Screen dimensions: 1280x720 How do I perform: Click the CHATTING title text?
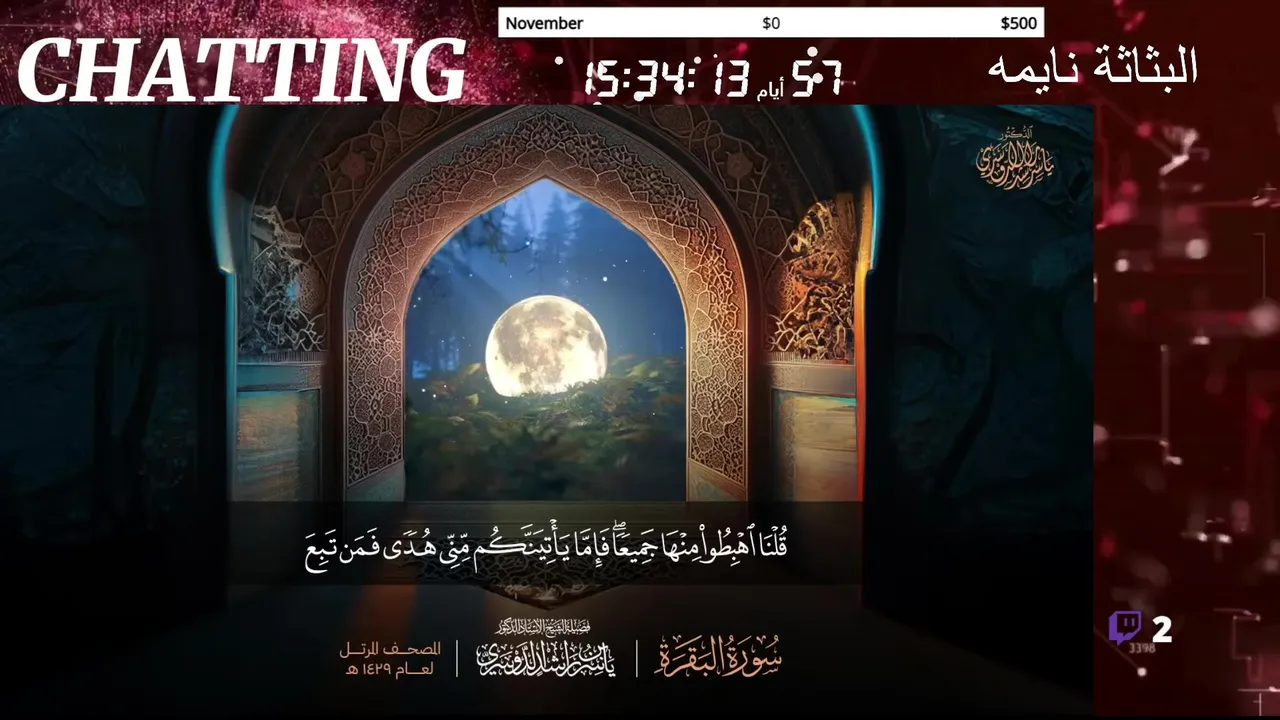click(x=241, y=71)
